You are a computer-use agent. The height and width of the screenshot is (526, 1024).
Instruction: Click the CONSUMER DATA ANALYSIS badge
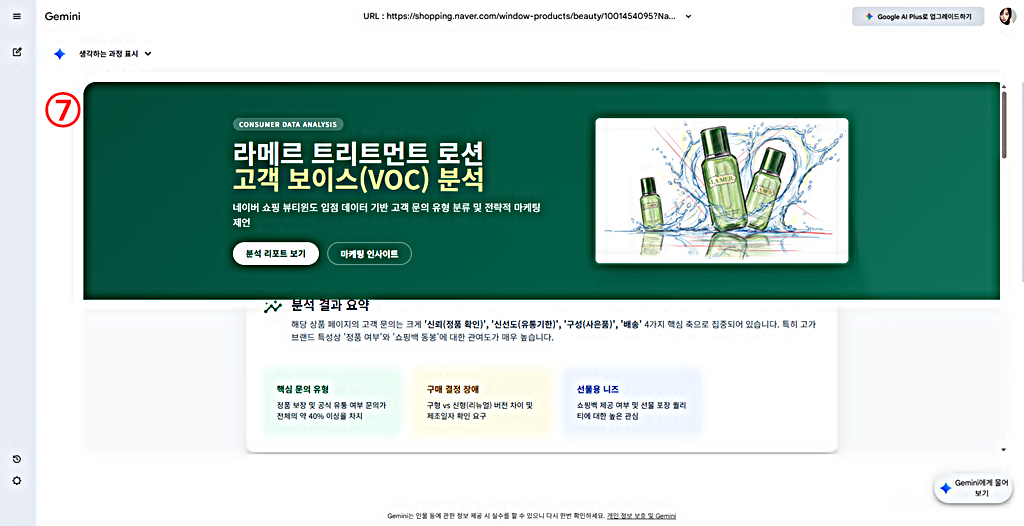[x=288, y=124]
